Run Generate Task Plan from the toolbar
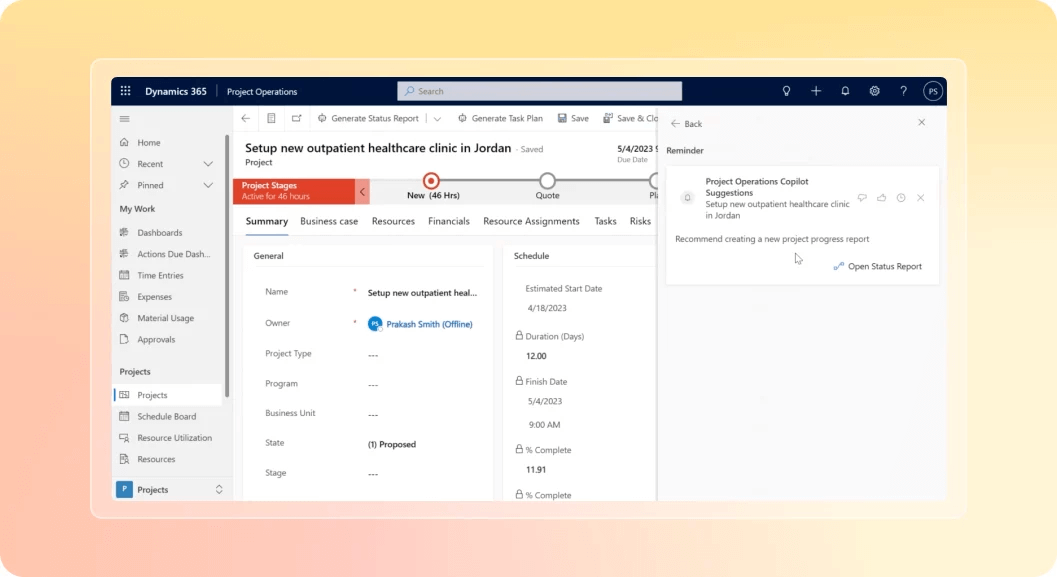 pos(500,117)
